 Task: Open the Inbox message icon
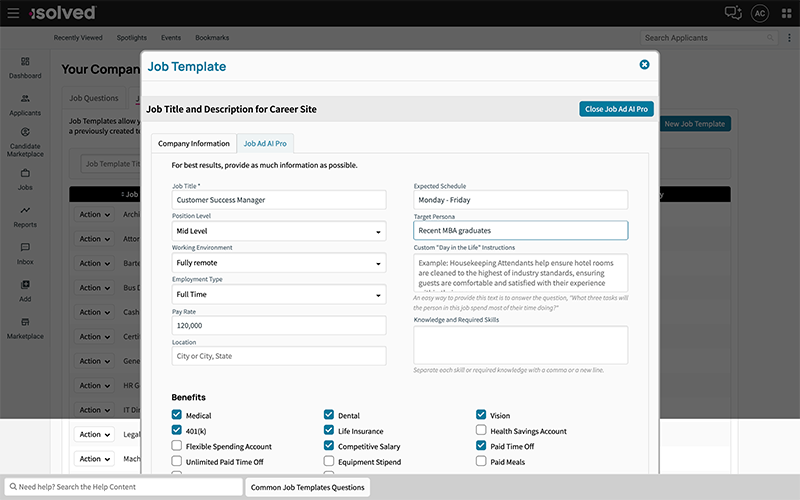coord(25,248)
